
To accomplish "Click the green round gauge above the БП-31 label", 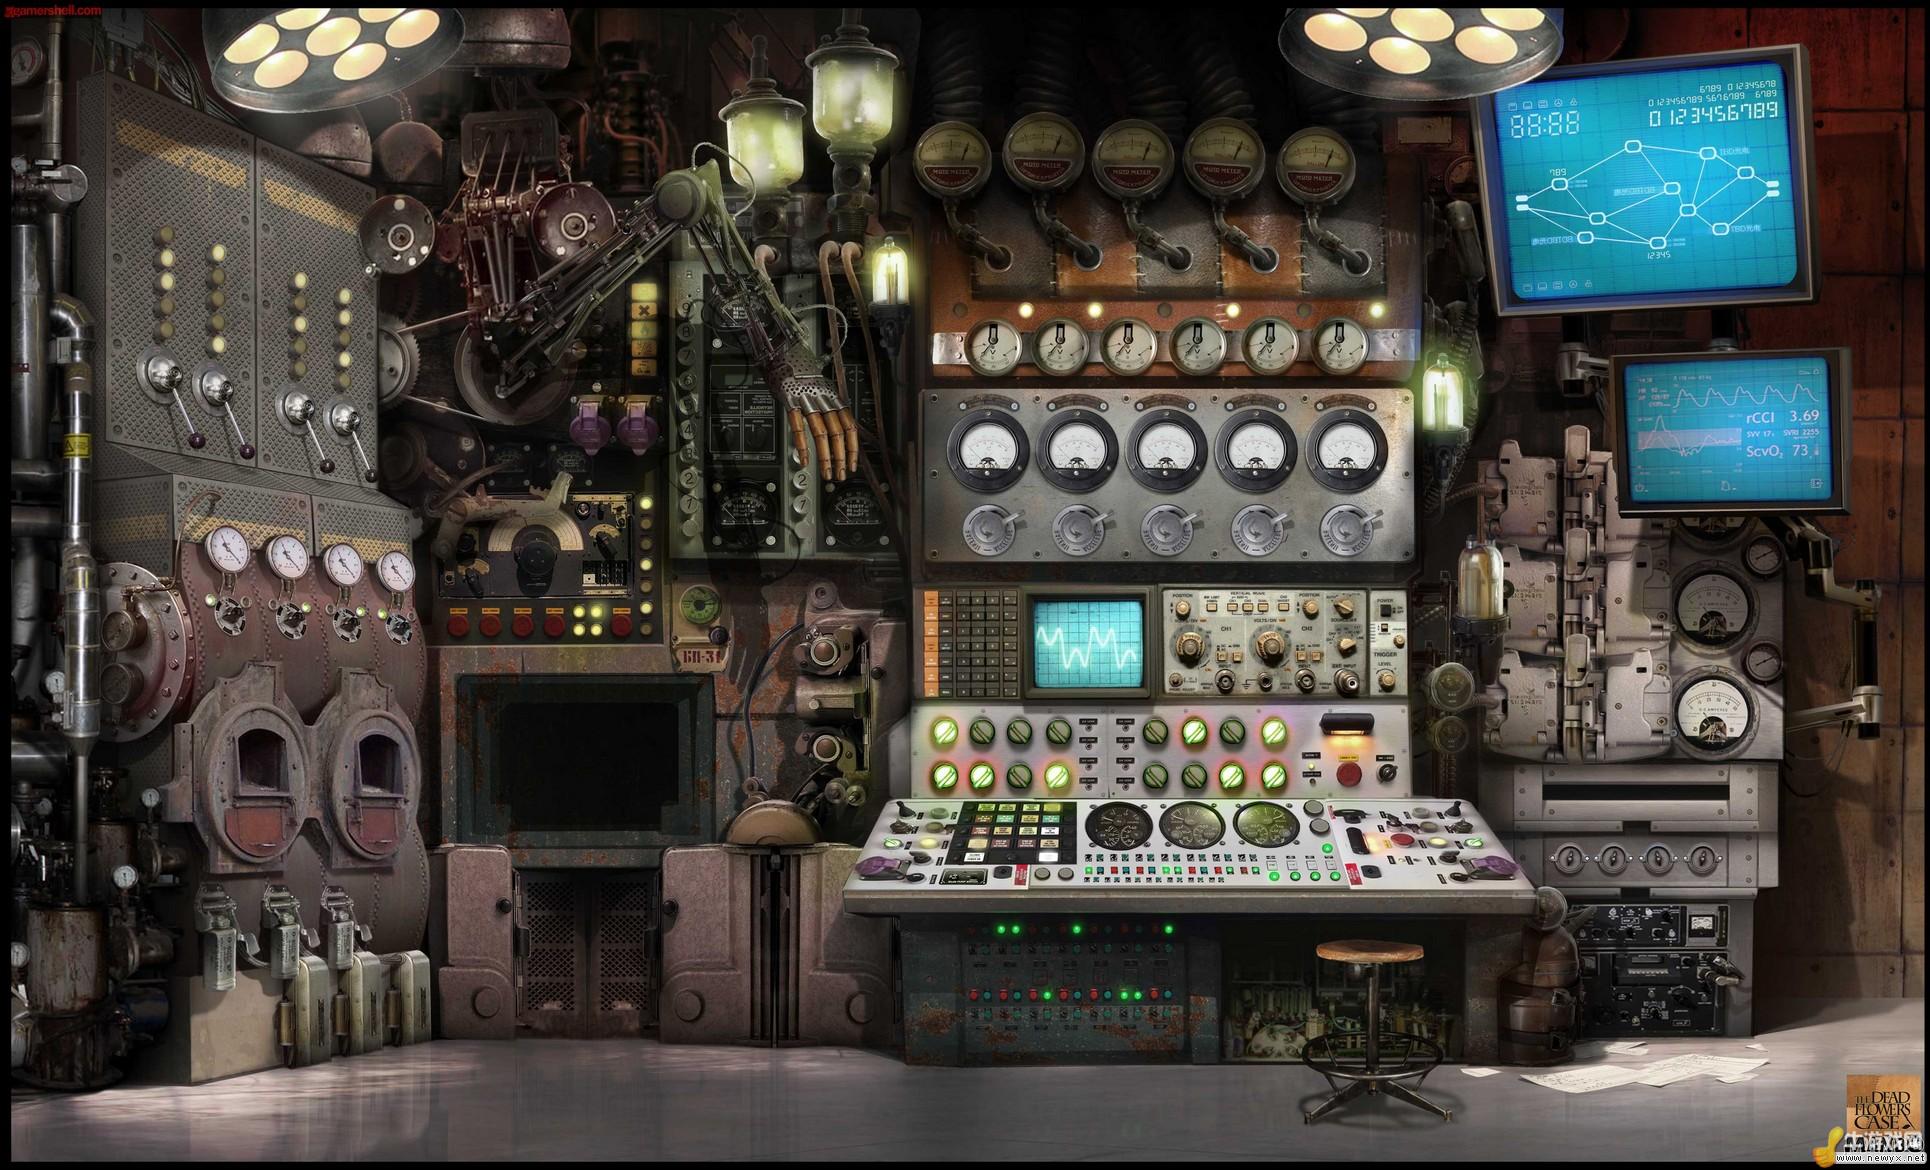I will tap(699, 606).
